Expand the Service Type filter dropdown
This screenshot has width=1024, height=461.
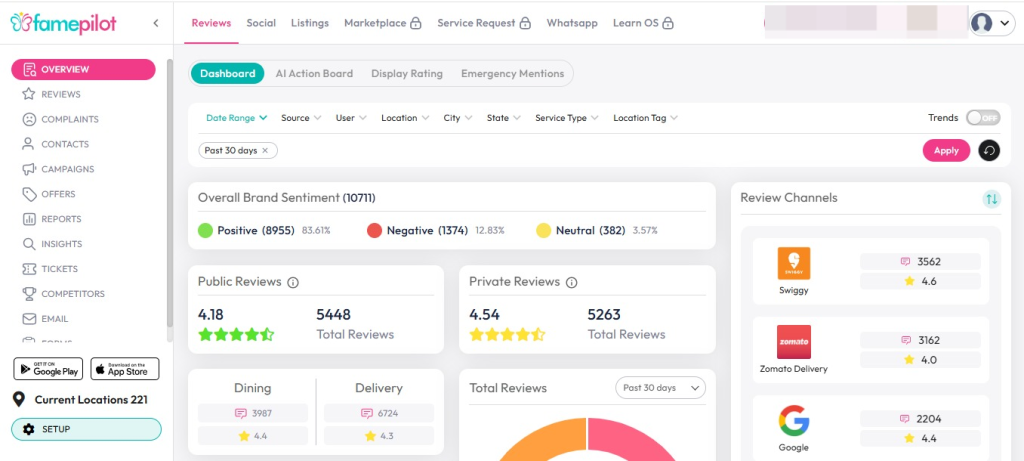(x=566, y=118)
